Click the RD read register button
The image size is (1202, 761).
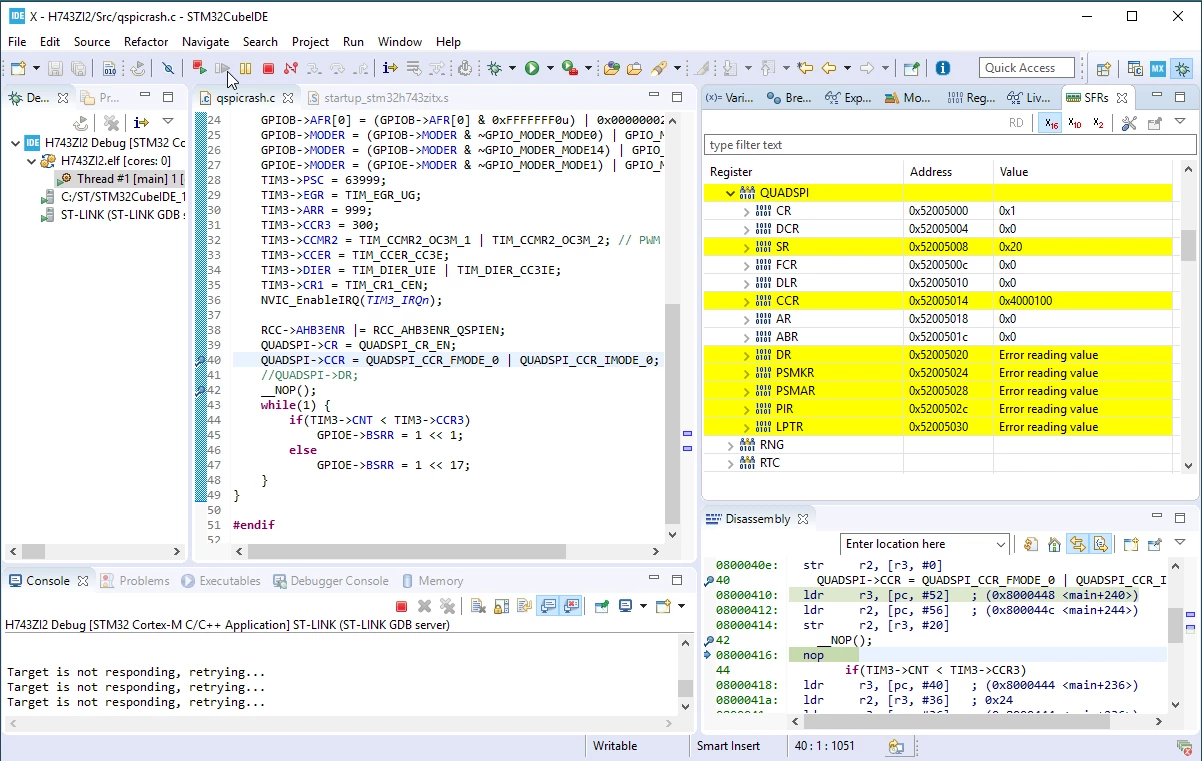(1016, 123)
